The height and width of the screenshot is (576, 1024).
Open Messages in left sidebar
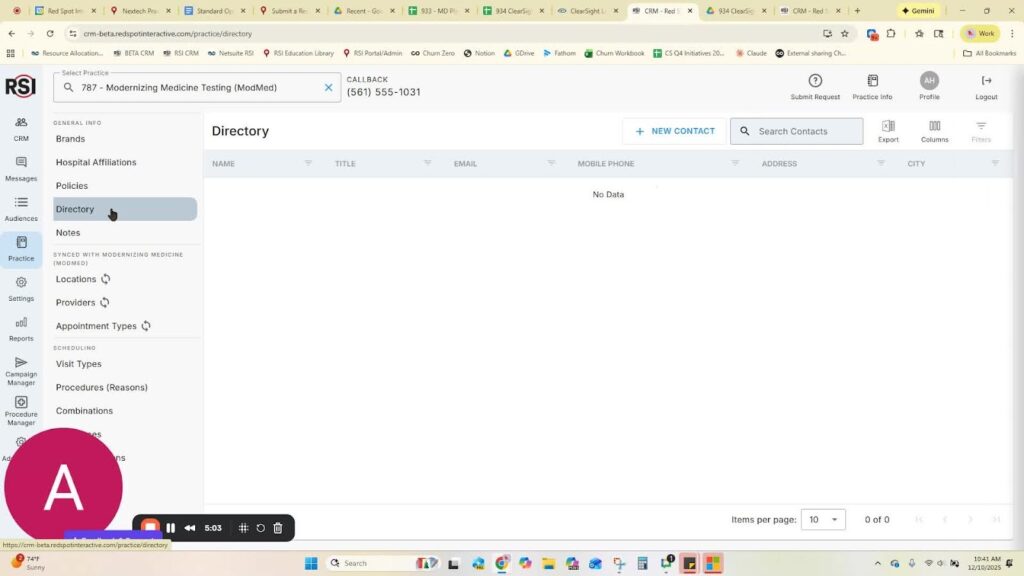click(21, 162)
